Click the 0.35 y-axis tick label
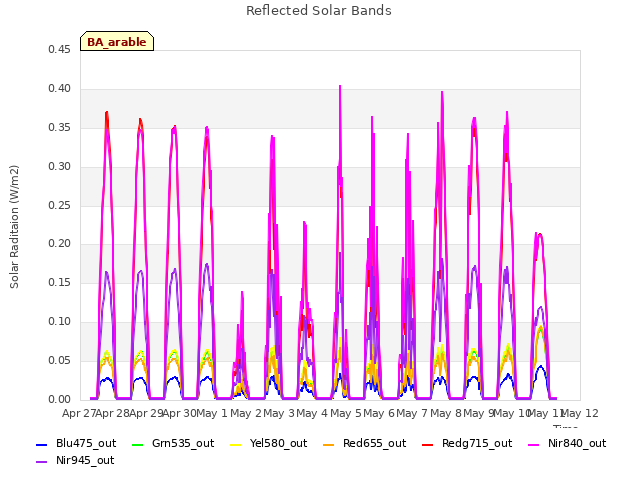 click(59, 127)
